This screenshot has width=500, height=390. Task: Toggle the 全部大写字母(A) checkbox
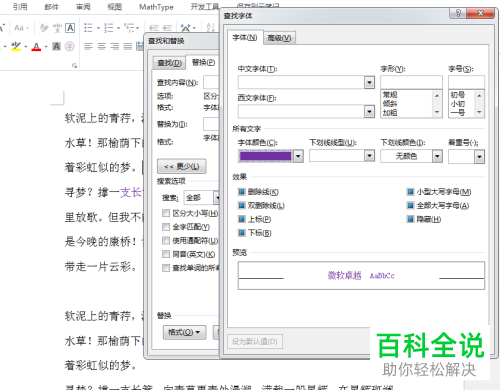(410, 205)
